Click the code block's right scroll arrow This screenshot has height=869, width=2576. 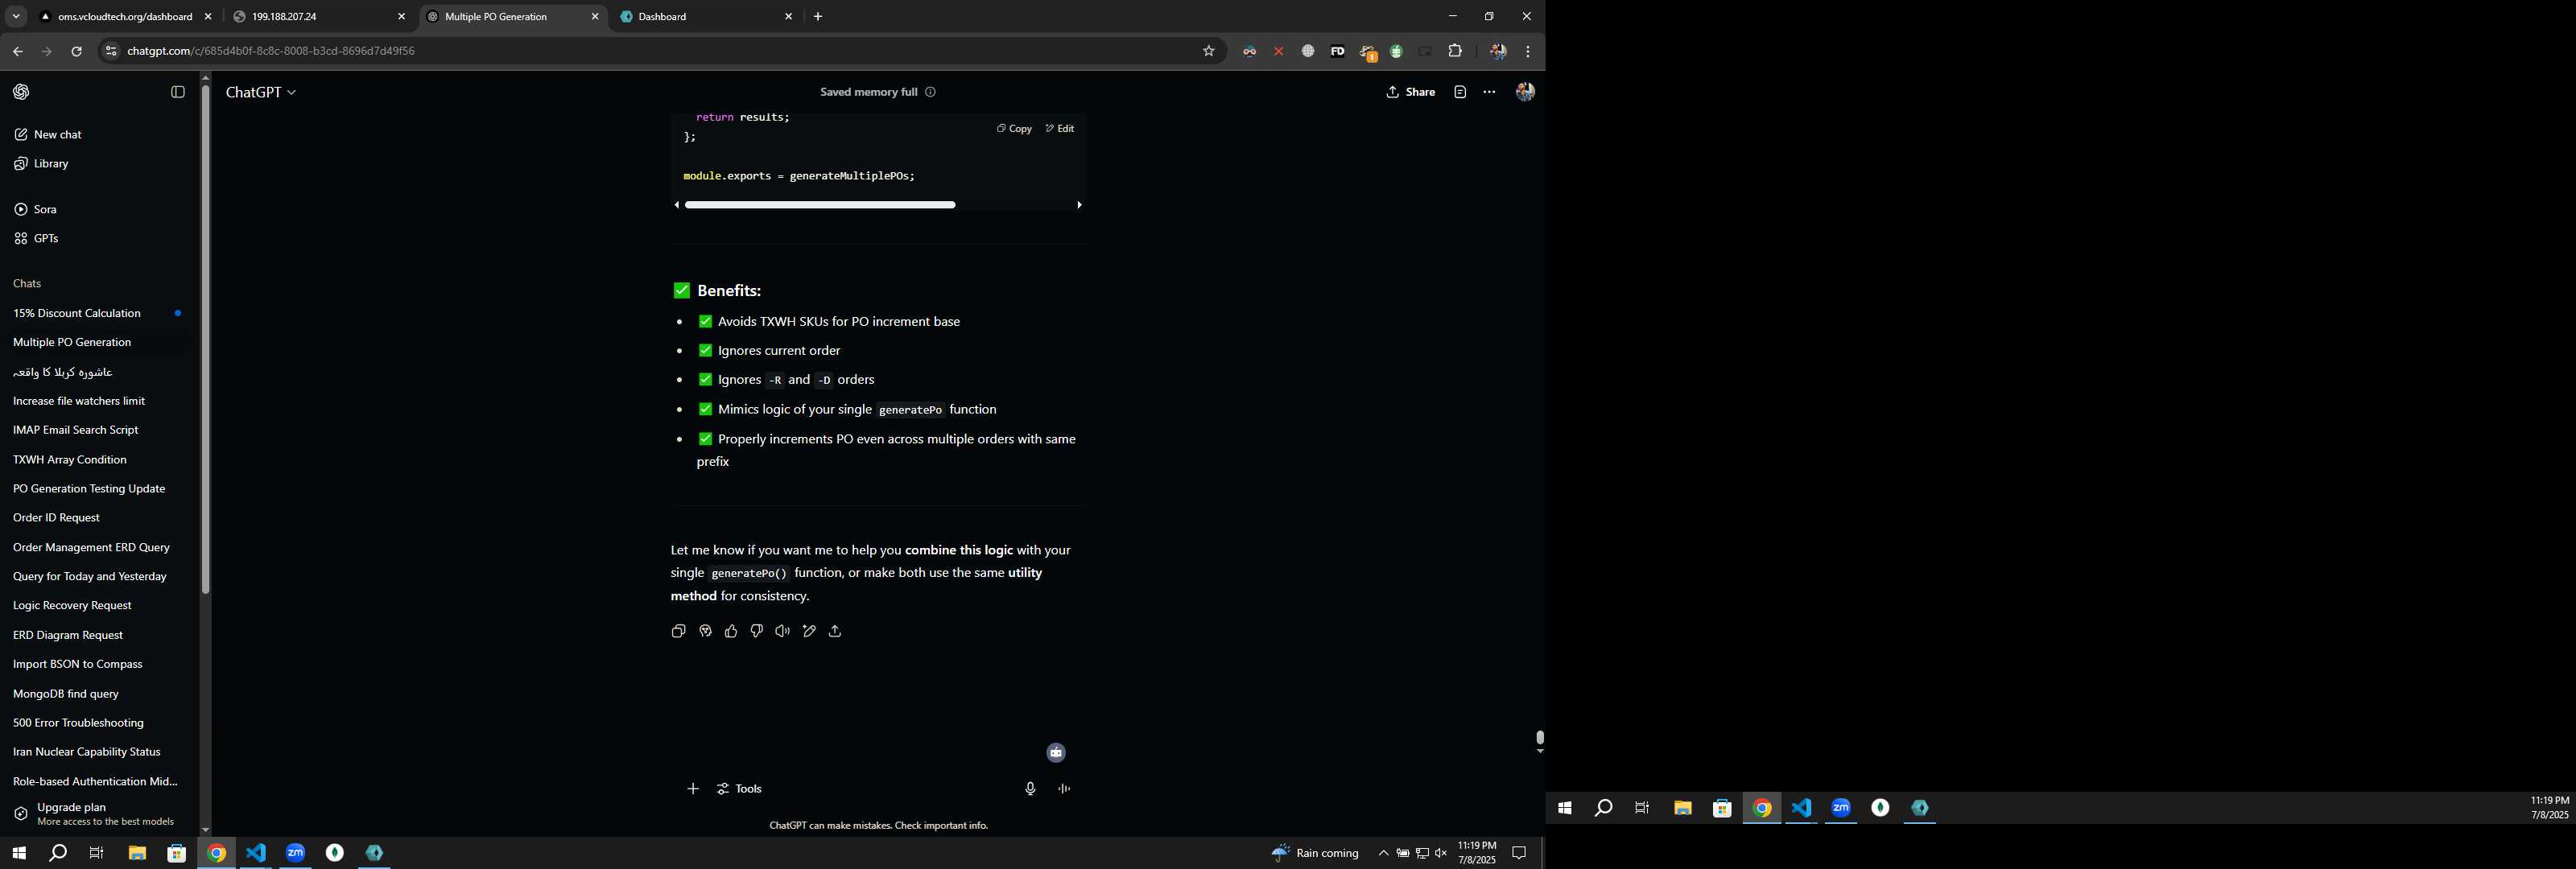pyautogui.click(x=1079, y=205)
